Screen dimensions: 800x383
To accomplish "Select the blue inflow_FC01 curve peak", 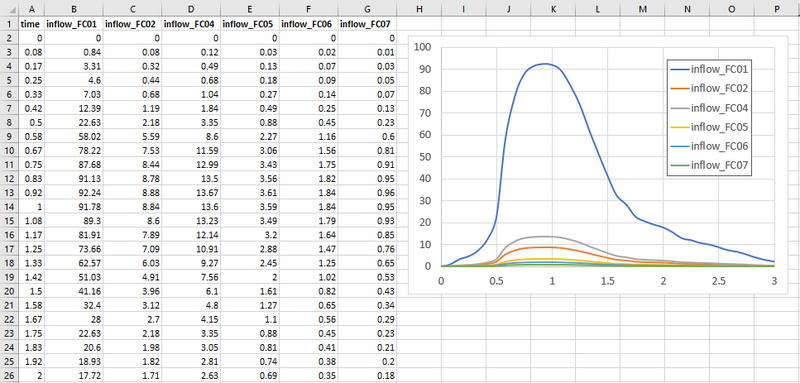I will tap(545, 64).
